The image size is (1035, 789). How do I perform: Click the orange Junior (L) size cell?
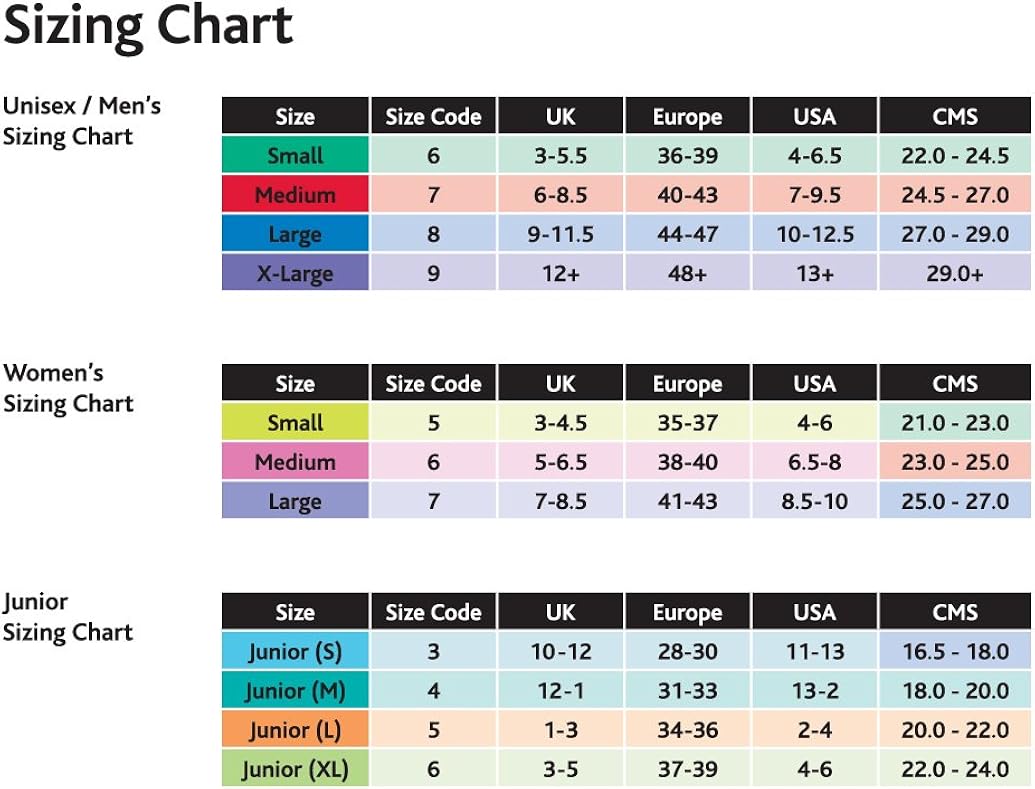[x=295, y=730]
